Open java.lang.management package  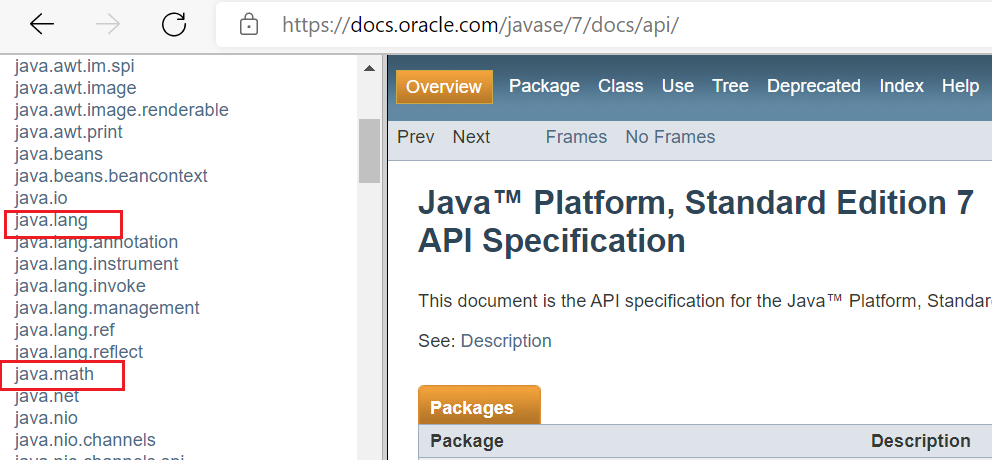coord(107,308)
